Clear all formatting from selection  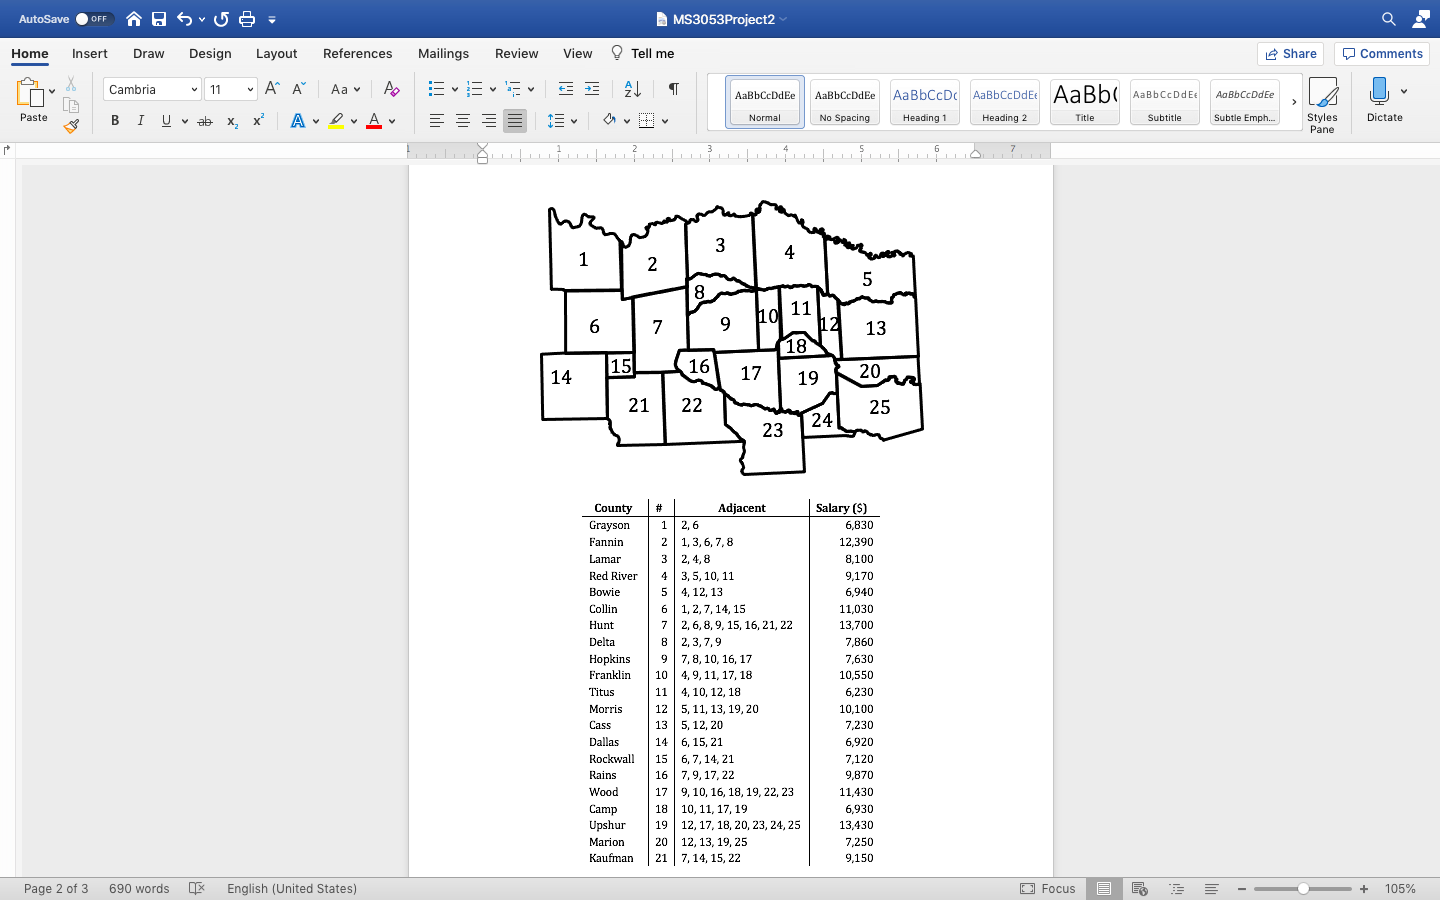392,89
